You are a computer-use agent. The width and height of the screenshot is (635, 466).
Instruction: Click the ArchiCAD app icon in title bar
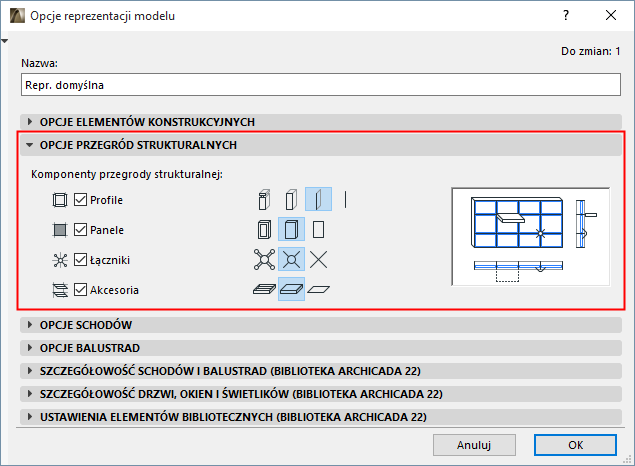[17, 16]
